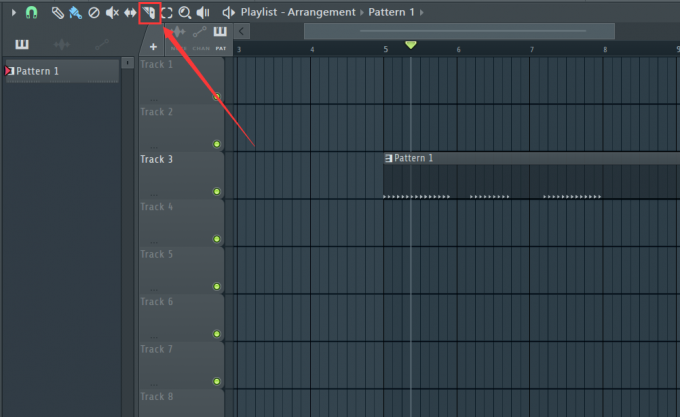
Task: Click the Playback speaker tool
Action: (203, 12)
